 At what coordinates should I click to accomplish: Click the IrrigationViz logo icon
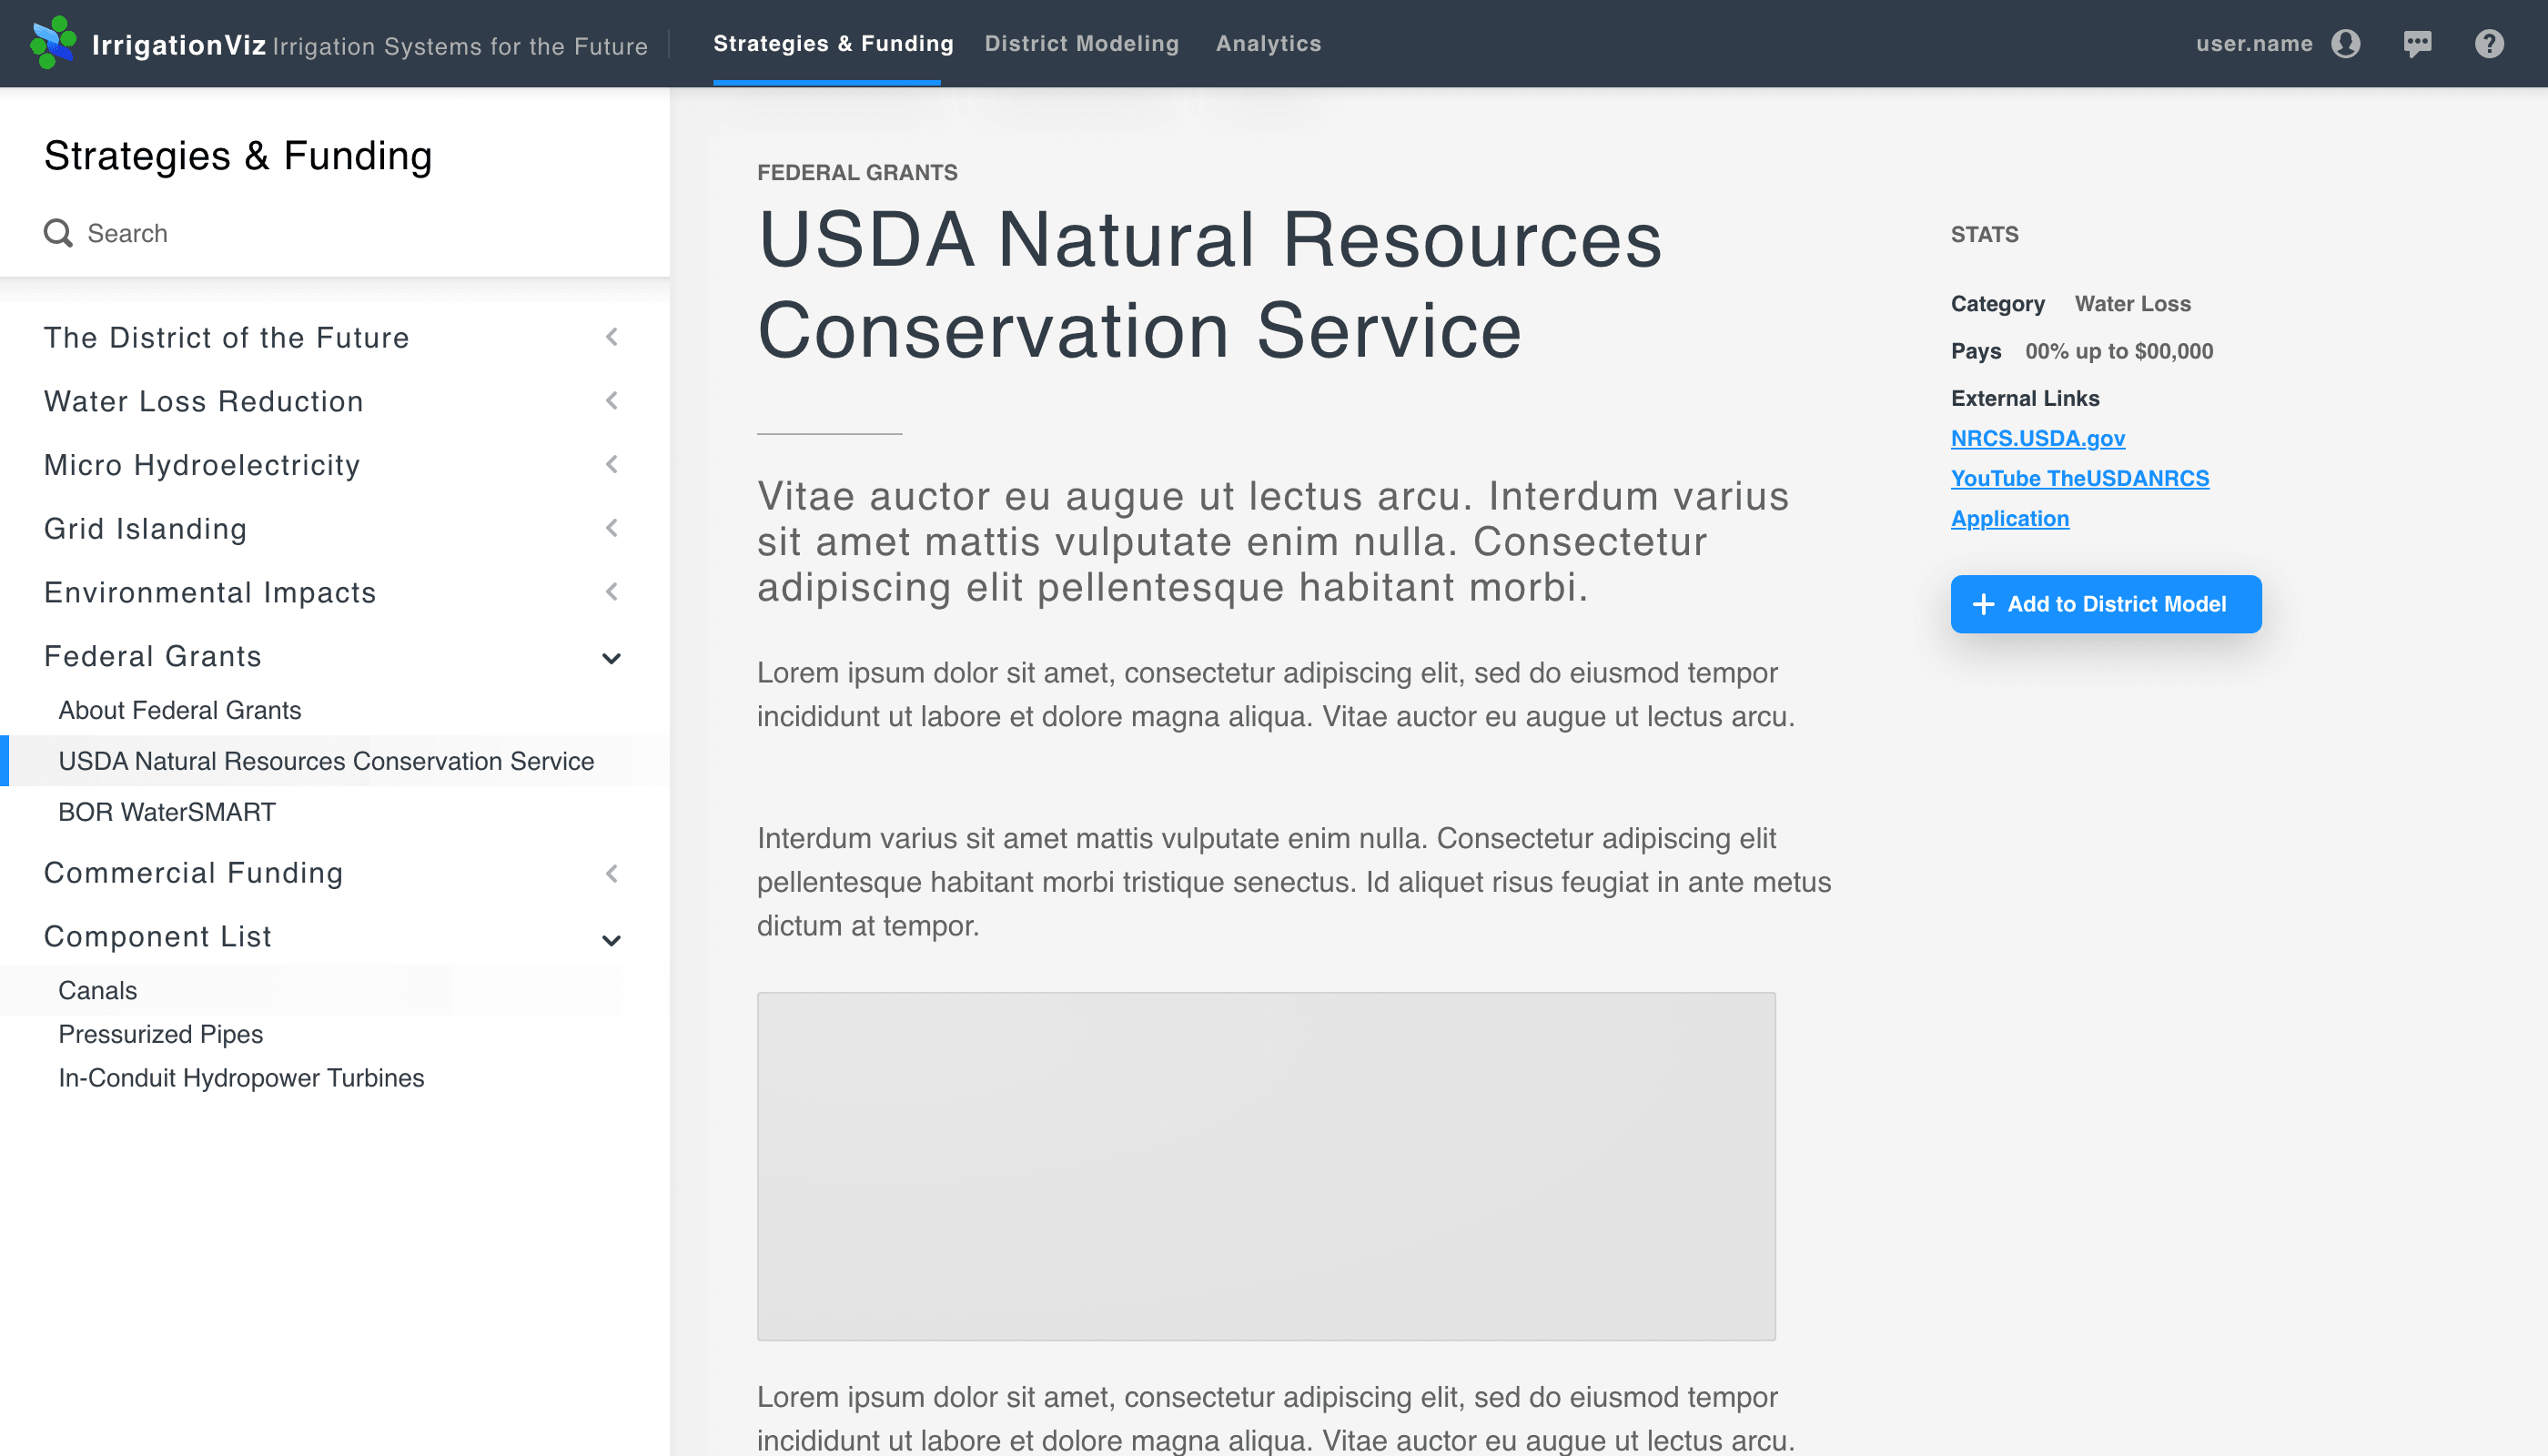coord(53,43)
